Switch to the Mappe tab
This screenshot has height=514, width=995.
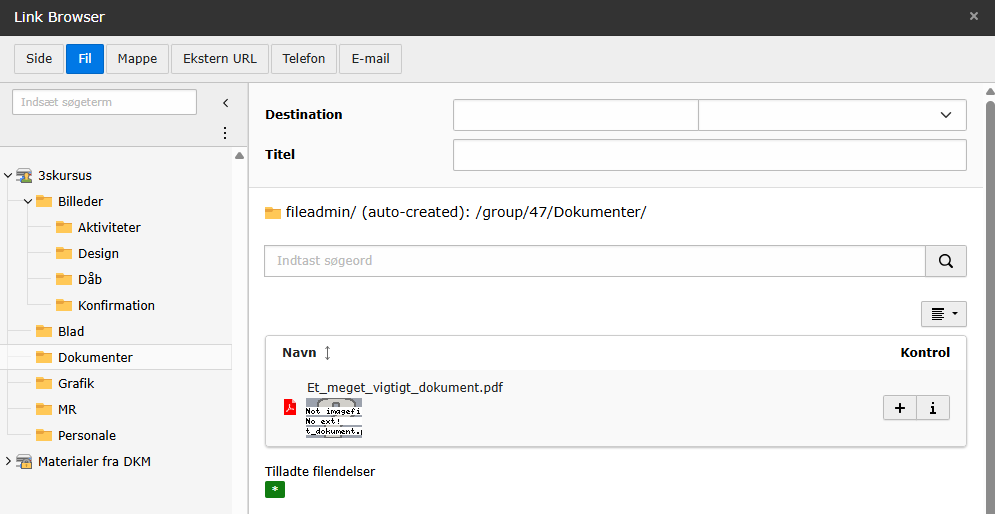pyautogui.click(x=137, y=59)
